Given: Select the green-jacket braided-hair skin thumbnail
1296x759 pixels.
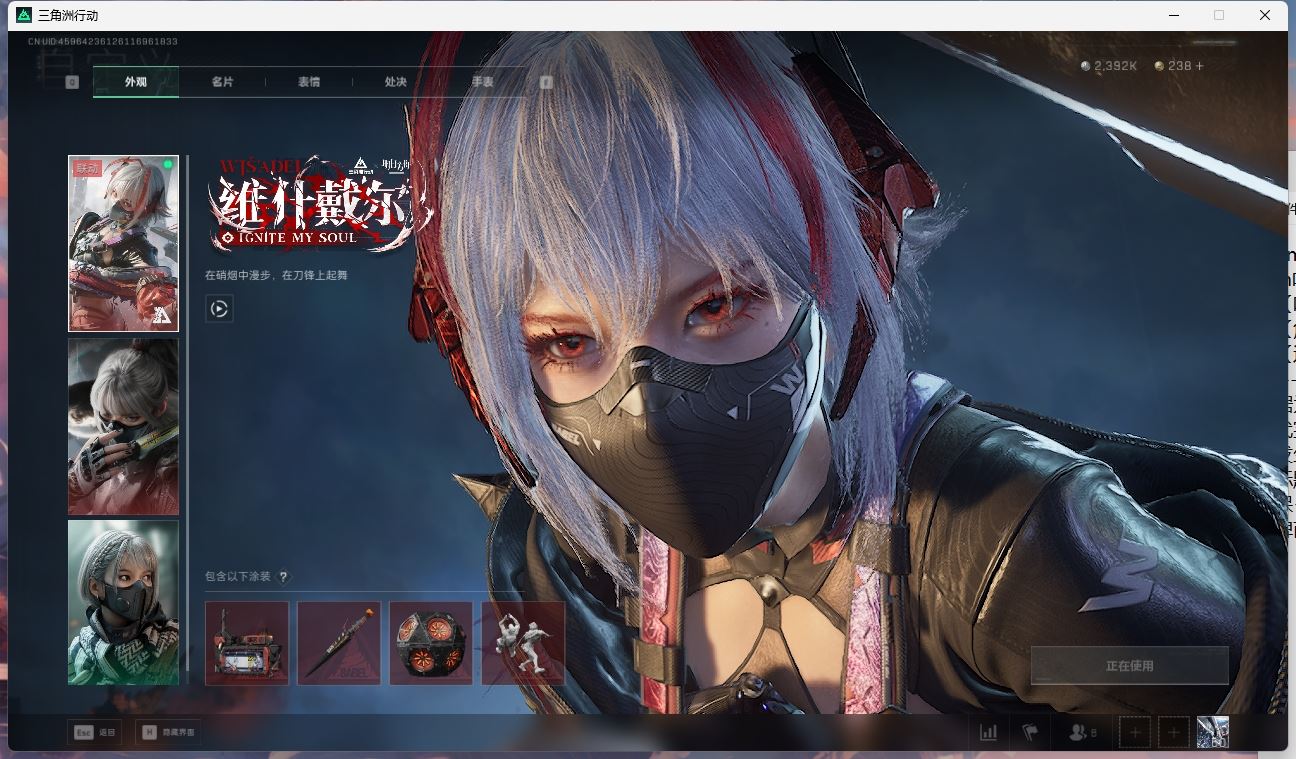Looking at the screenshot, I should [x=123, y=602].
